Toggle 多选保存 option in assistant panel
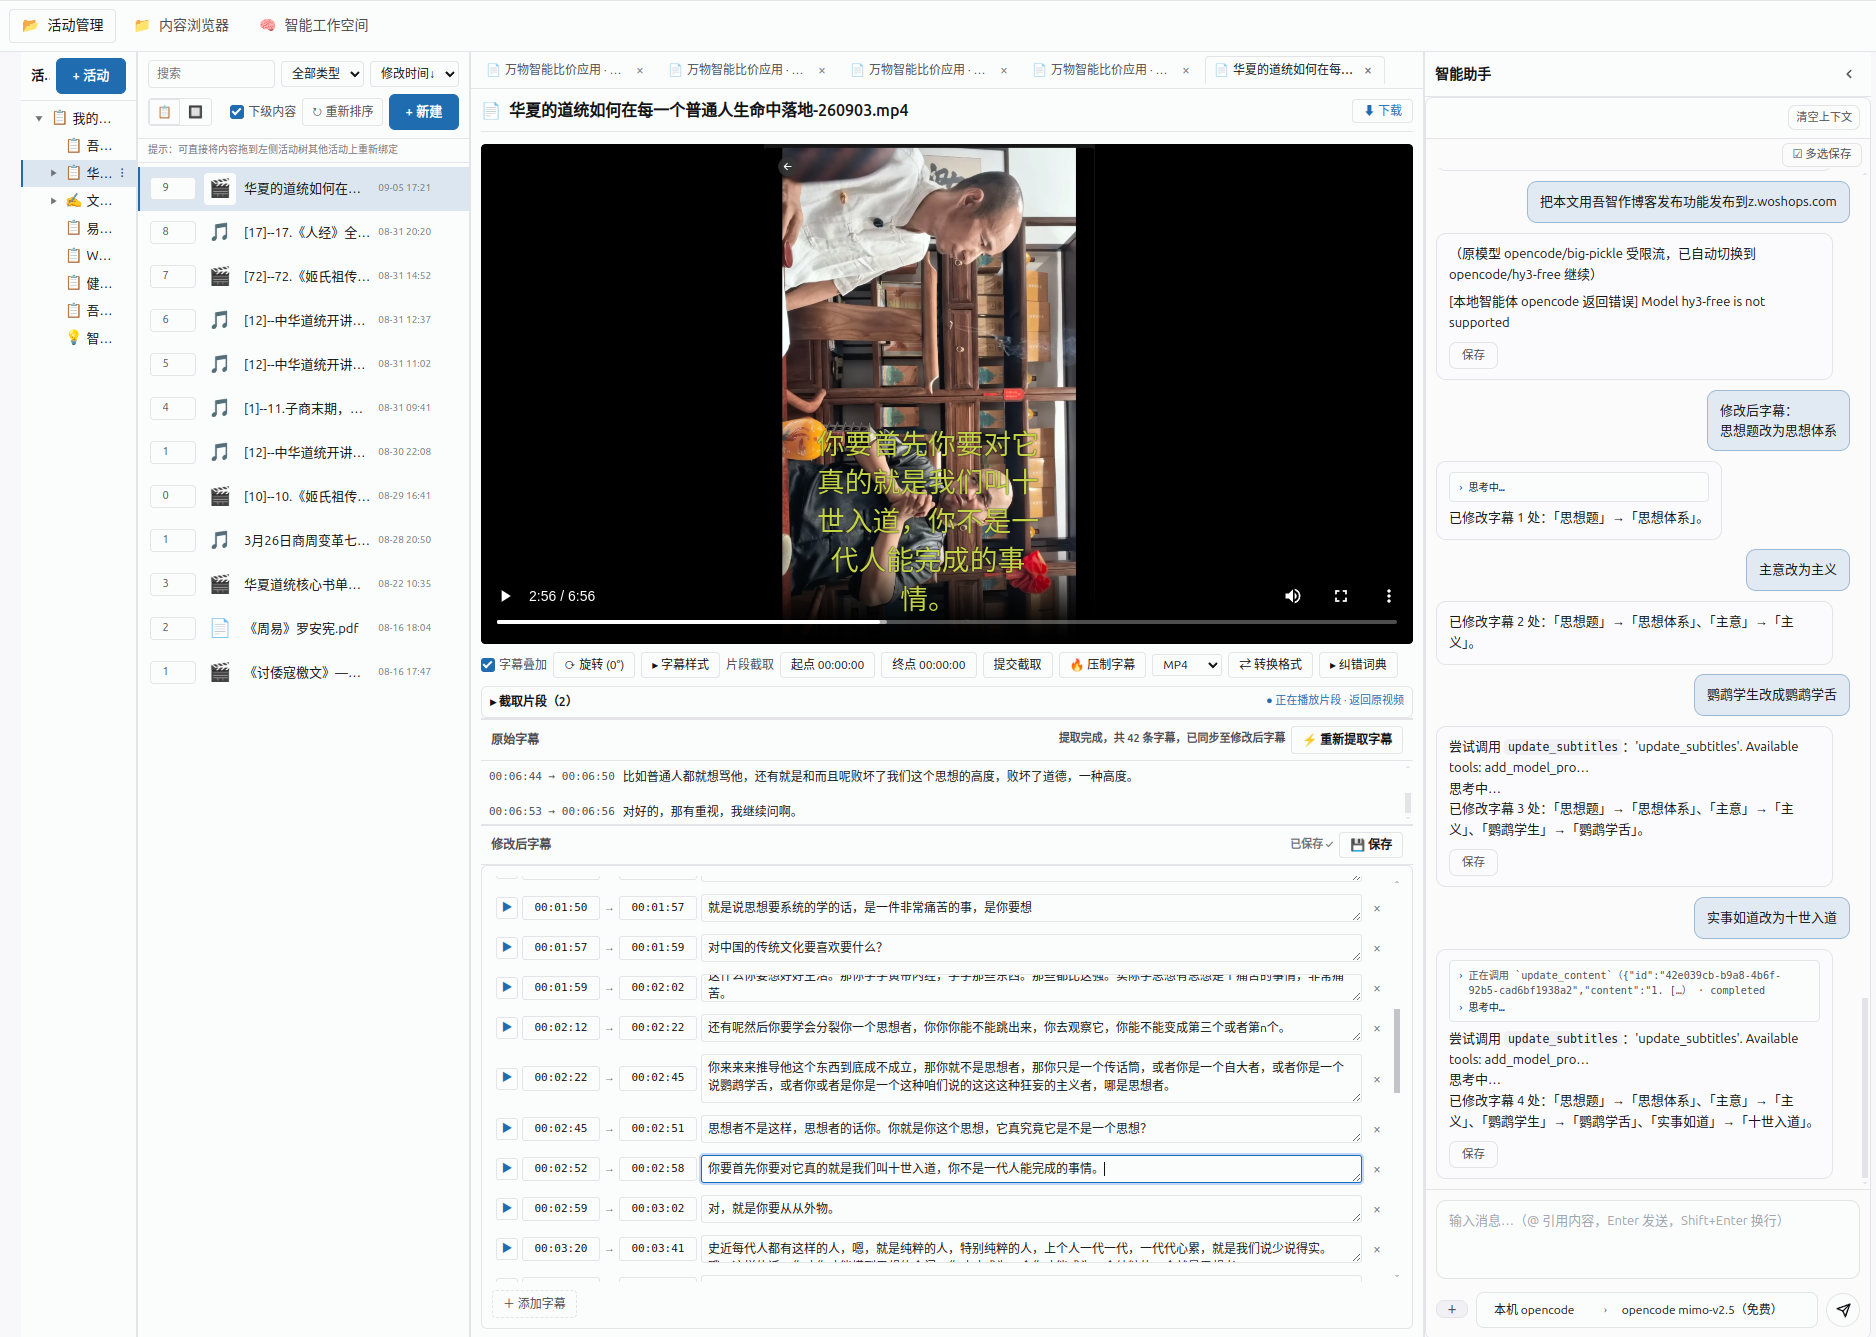This screenshot has width=1876, height=1337. click(x=1821, y=154)
